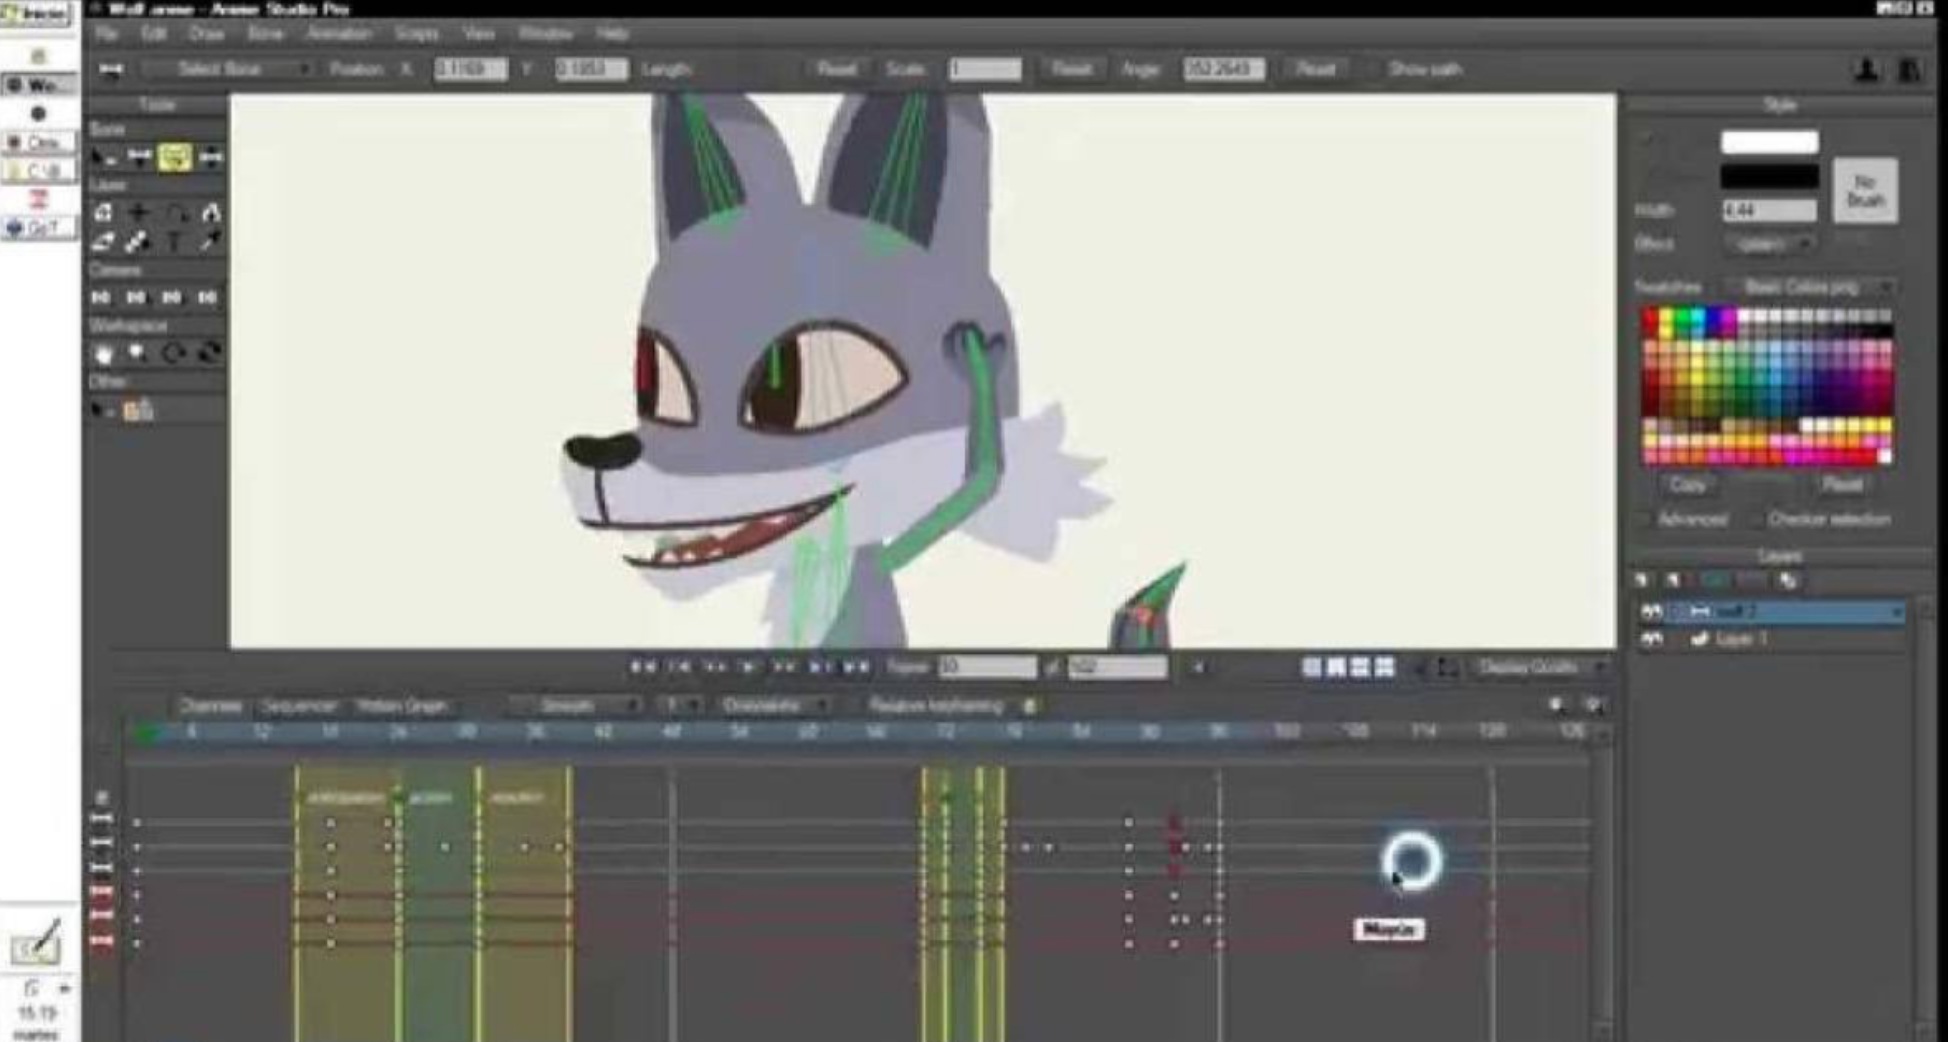Open the Smooth interpolation dropdown
Screen dimensions: 1948x1042
click(x=577, y=706)
